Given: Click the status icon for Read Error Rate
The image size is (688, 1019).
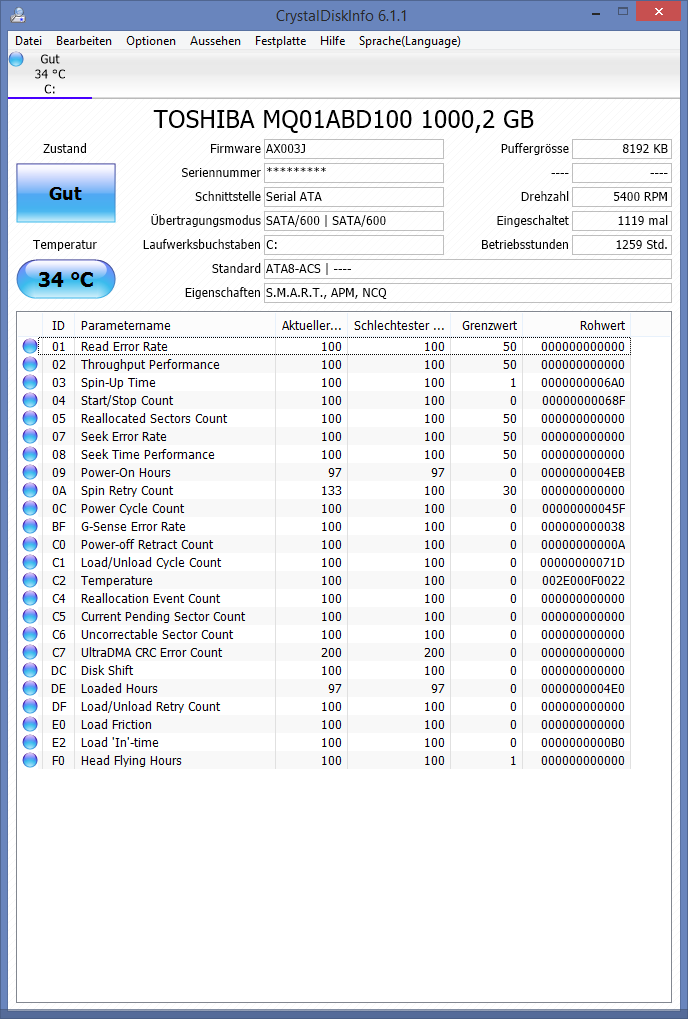Looking at the screenshot, I should coord(30,346).
